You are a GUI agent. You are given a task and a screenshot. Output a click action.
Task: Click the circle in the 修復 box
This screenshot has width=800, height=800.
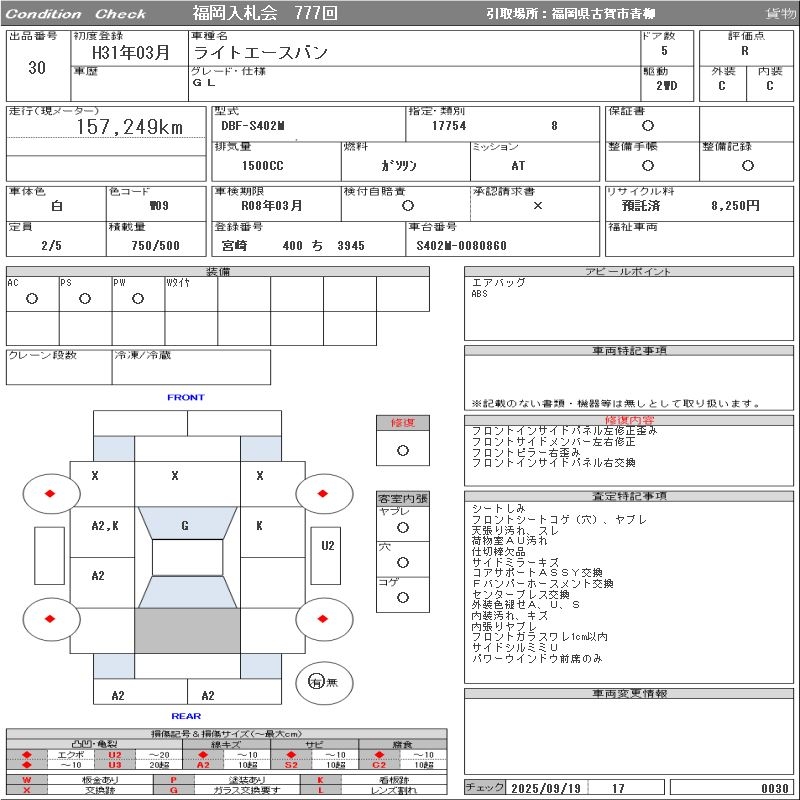tap(403, 451)
